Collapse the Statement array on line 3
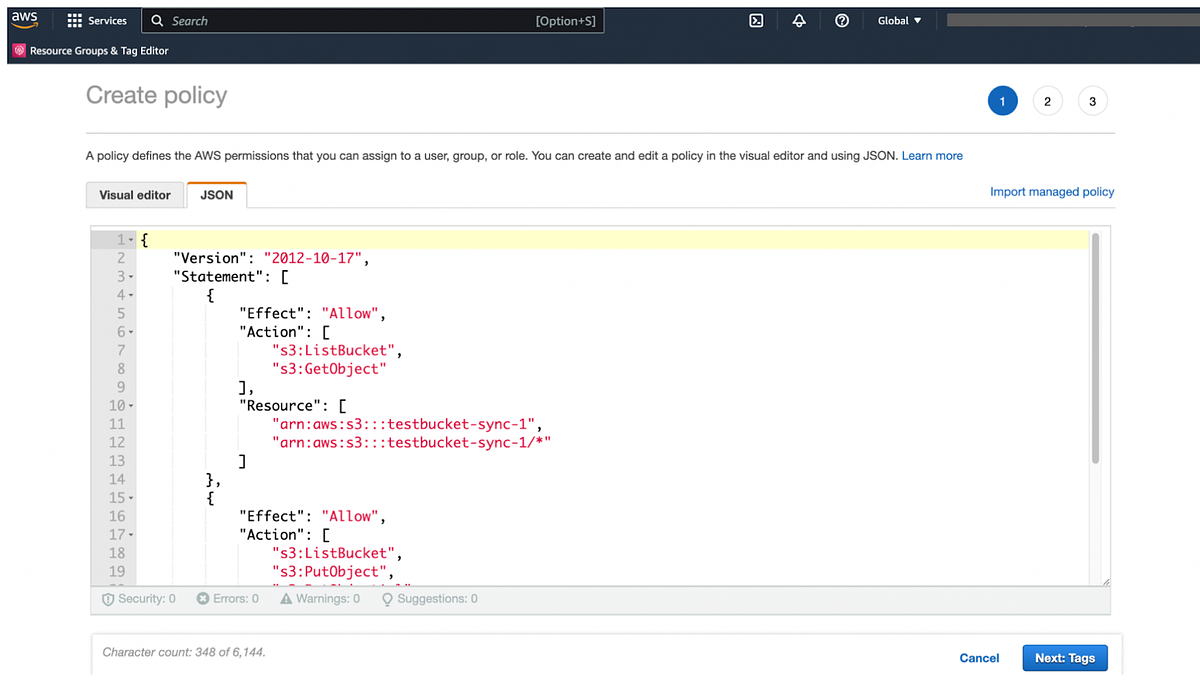This screenshot has height=682, width=1200. click(x=129, y=276)
